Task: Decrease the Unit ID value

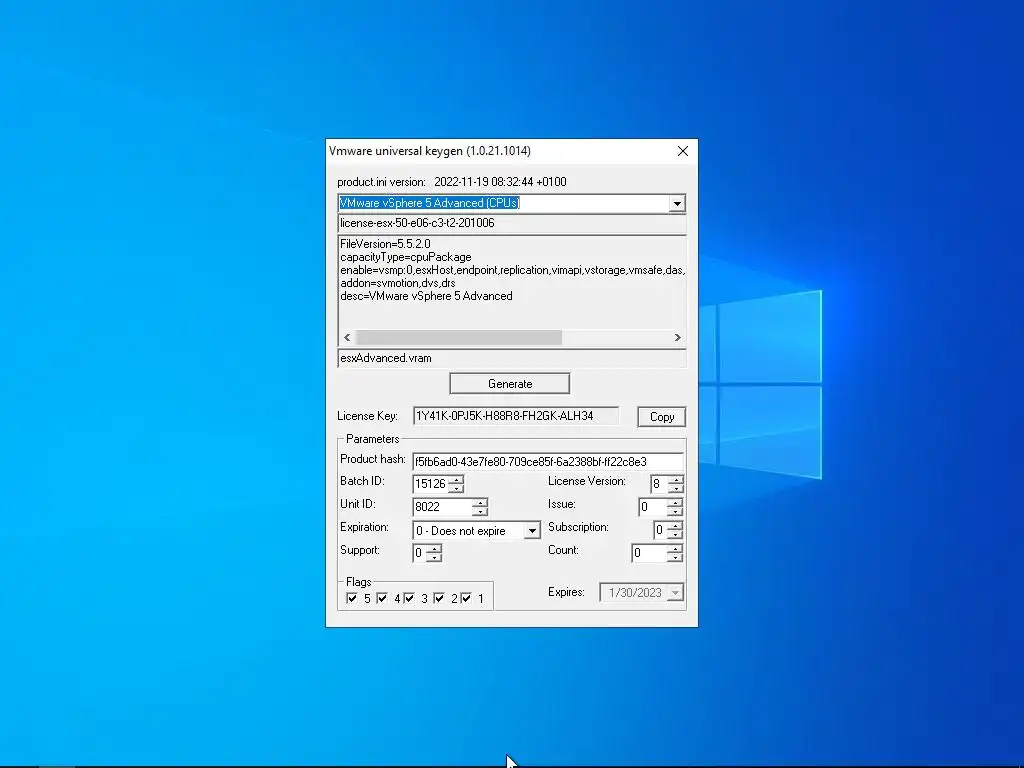Action: tap(480, 511)
